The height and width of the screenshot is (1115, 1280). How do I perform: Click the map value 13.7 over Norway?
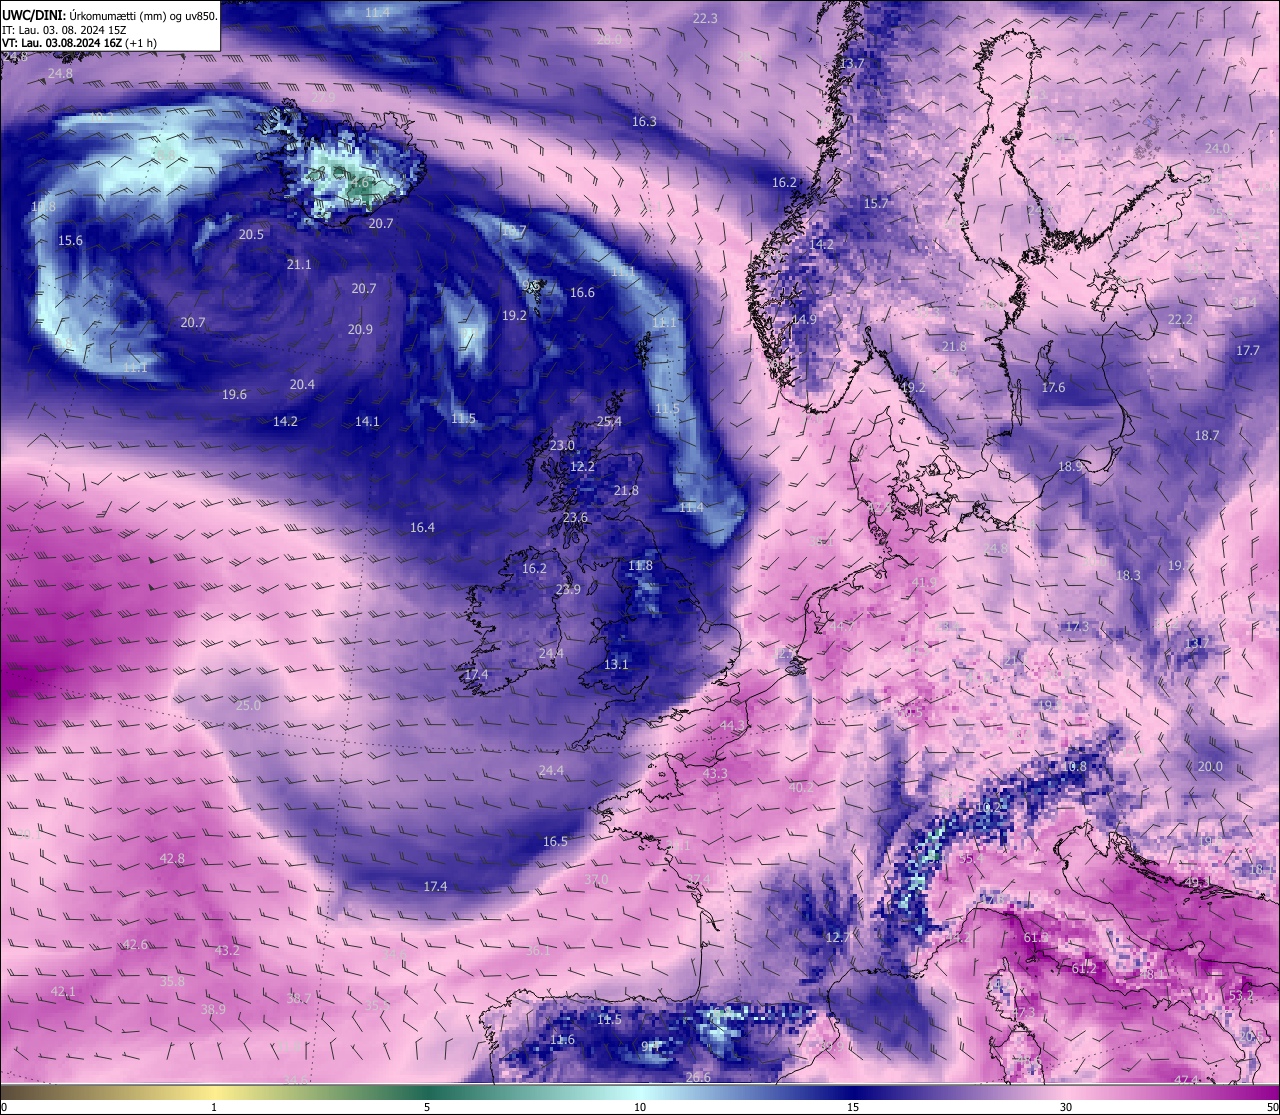(x=852, y=64)
